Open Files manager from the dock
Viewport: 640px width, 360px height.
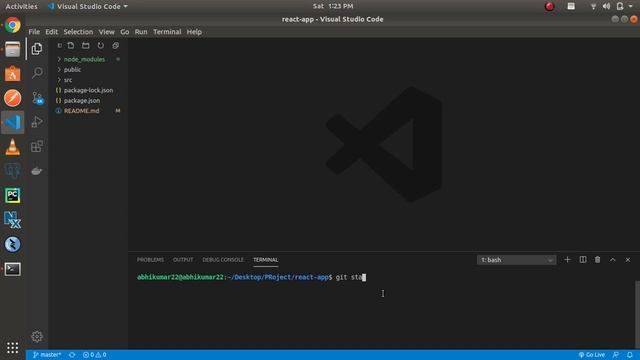pyautogui.click(x=13, y=49)
